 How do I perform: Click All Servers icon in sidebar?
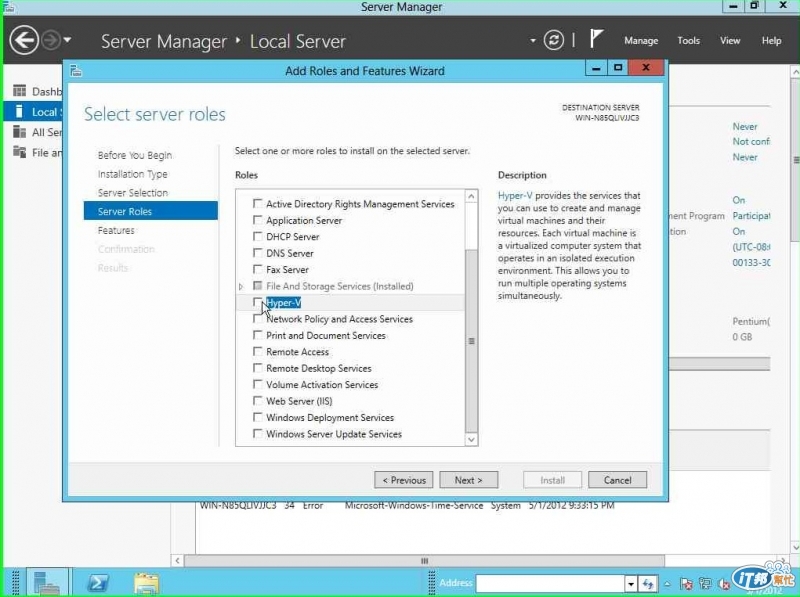(x=19, y=132)
